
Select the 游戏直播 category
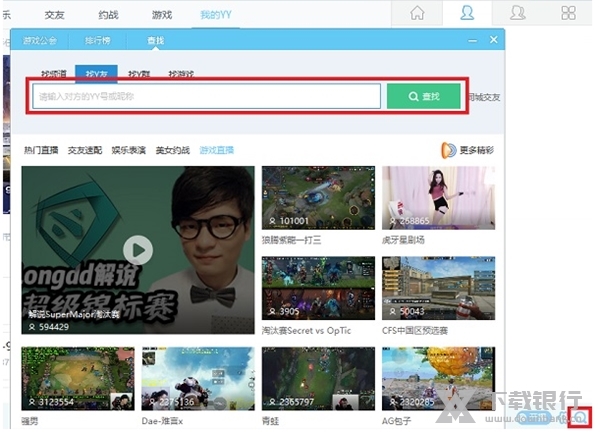(x=217, y=150)
